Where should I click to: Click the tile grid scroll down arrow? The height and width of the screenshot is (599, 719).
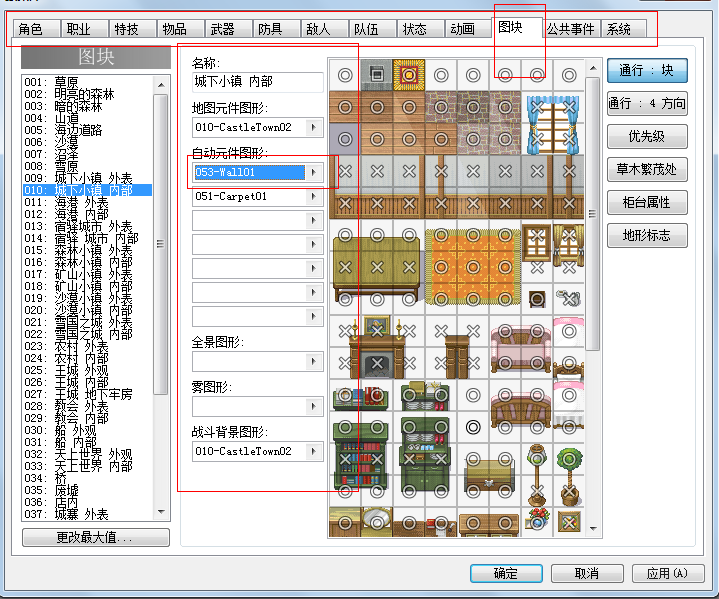click(x=592, y=529)
